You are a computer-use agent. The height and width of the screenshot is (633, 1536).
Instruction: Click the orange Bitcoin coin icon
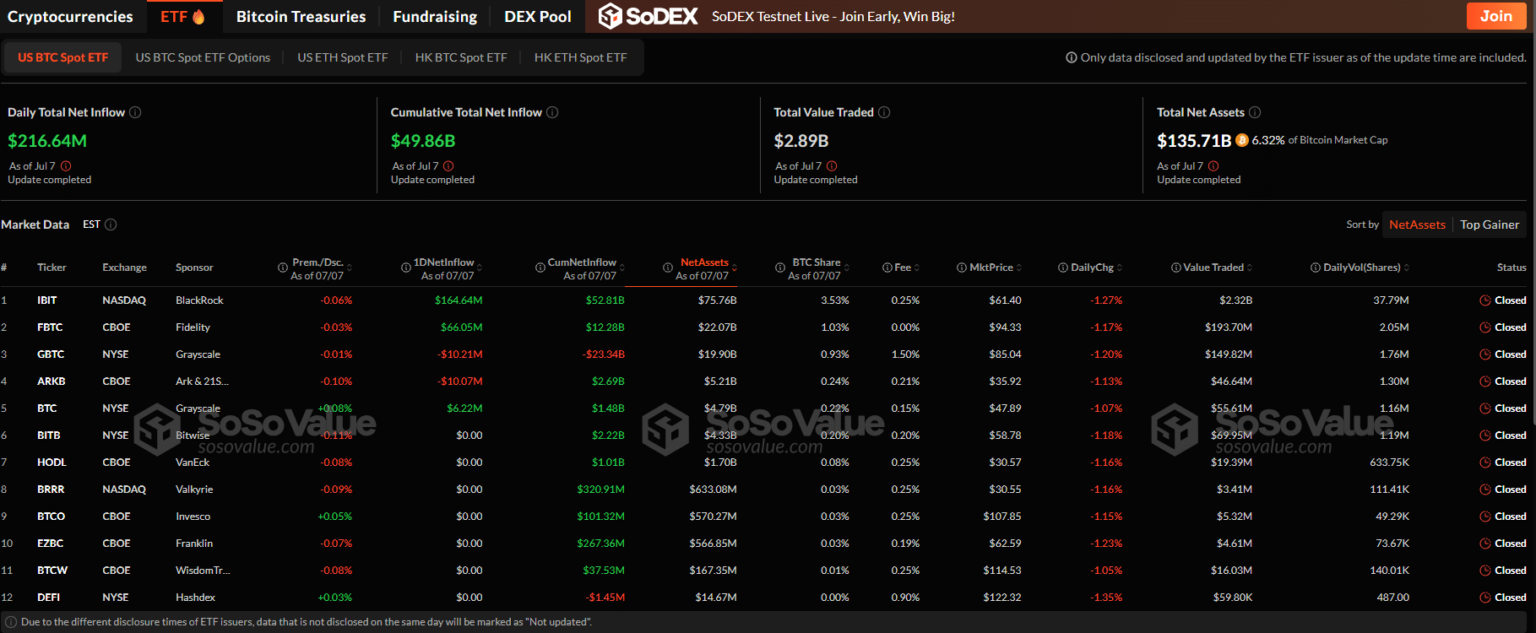tap(1242, 141)
